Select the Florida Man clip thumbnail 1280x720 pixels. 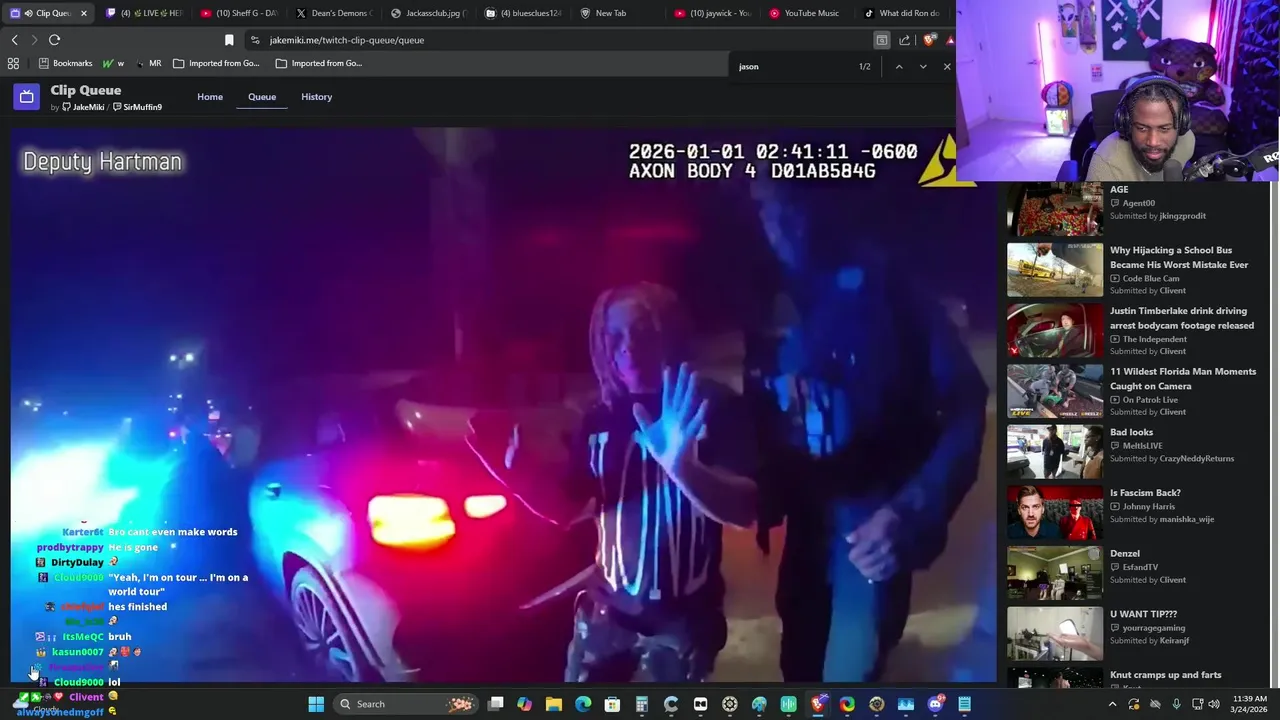[x=1055, y=391]
